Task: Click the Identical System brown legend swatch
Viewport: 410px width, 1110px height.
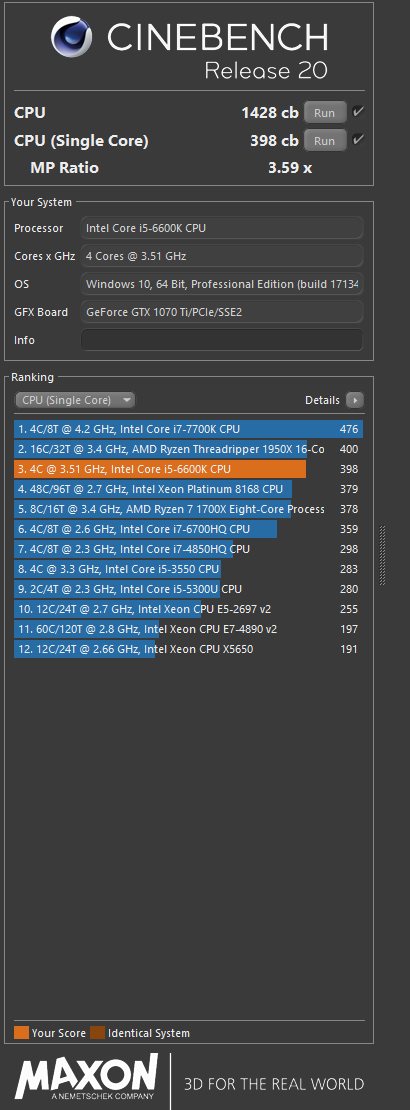Action: coord(98,1033)
